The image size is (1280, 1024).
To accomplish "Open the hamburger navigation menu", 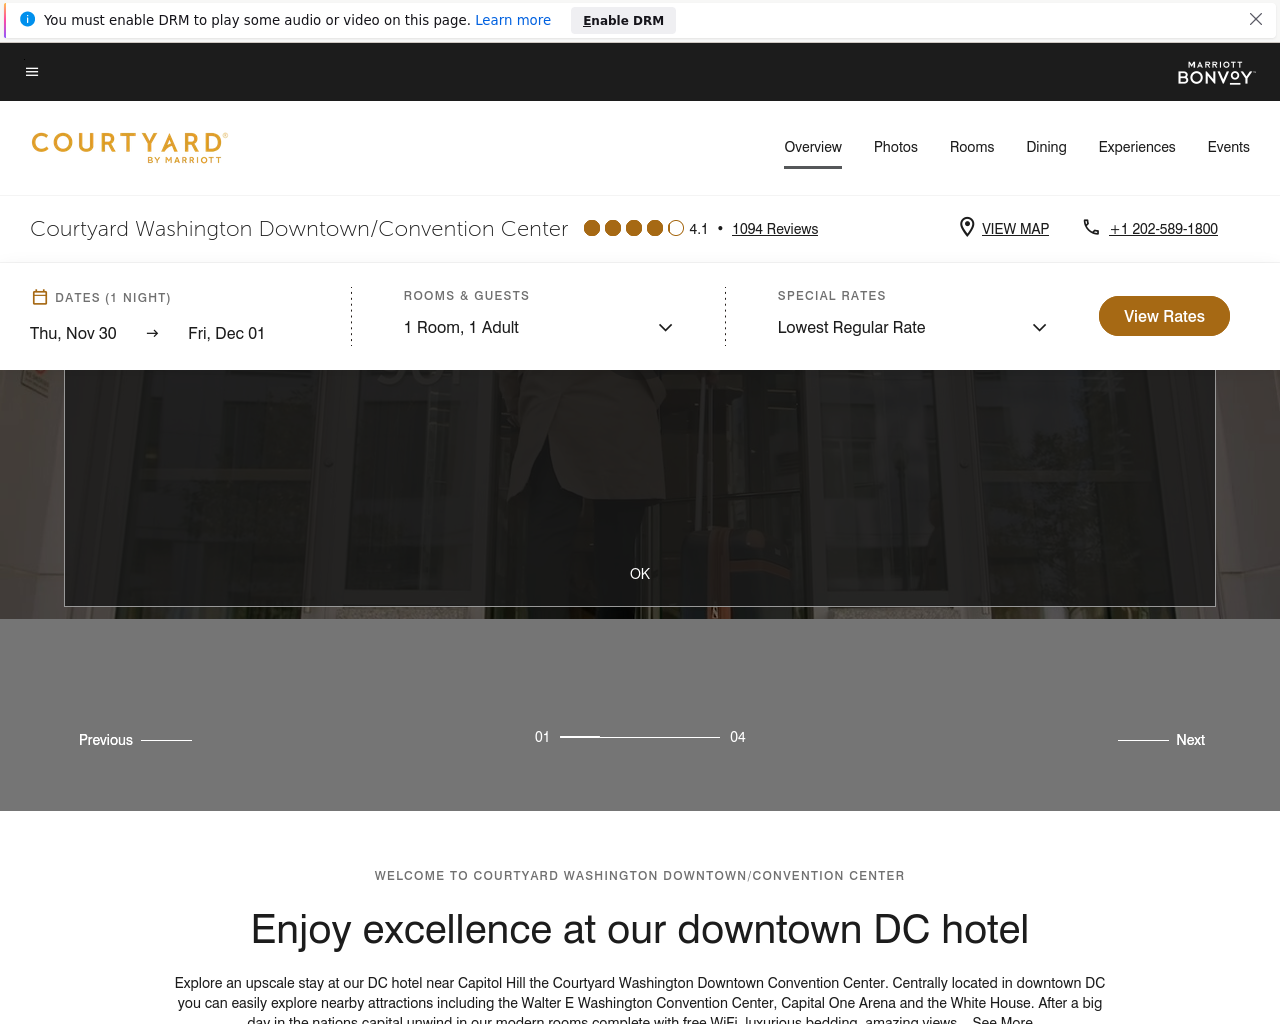I will click(32, 72).
